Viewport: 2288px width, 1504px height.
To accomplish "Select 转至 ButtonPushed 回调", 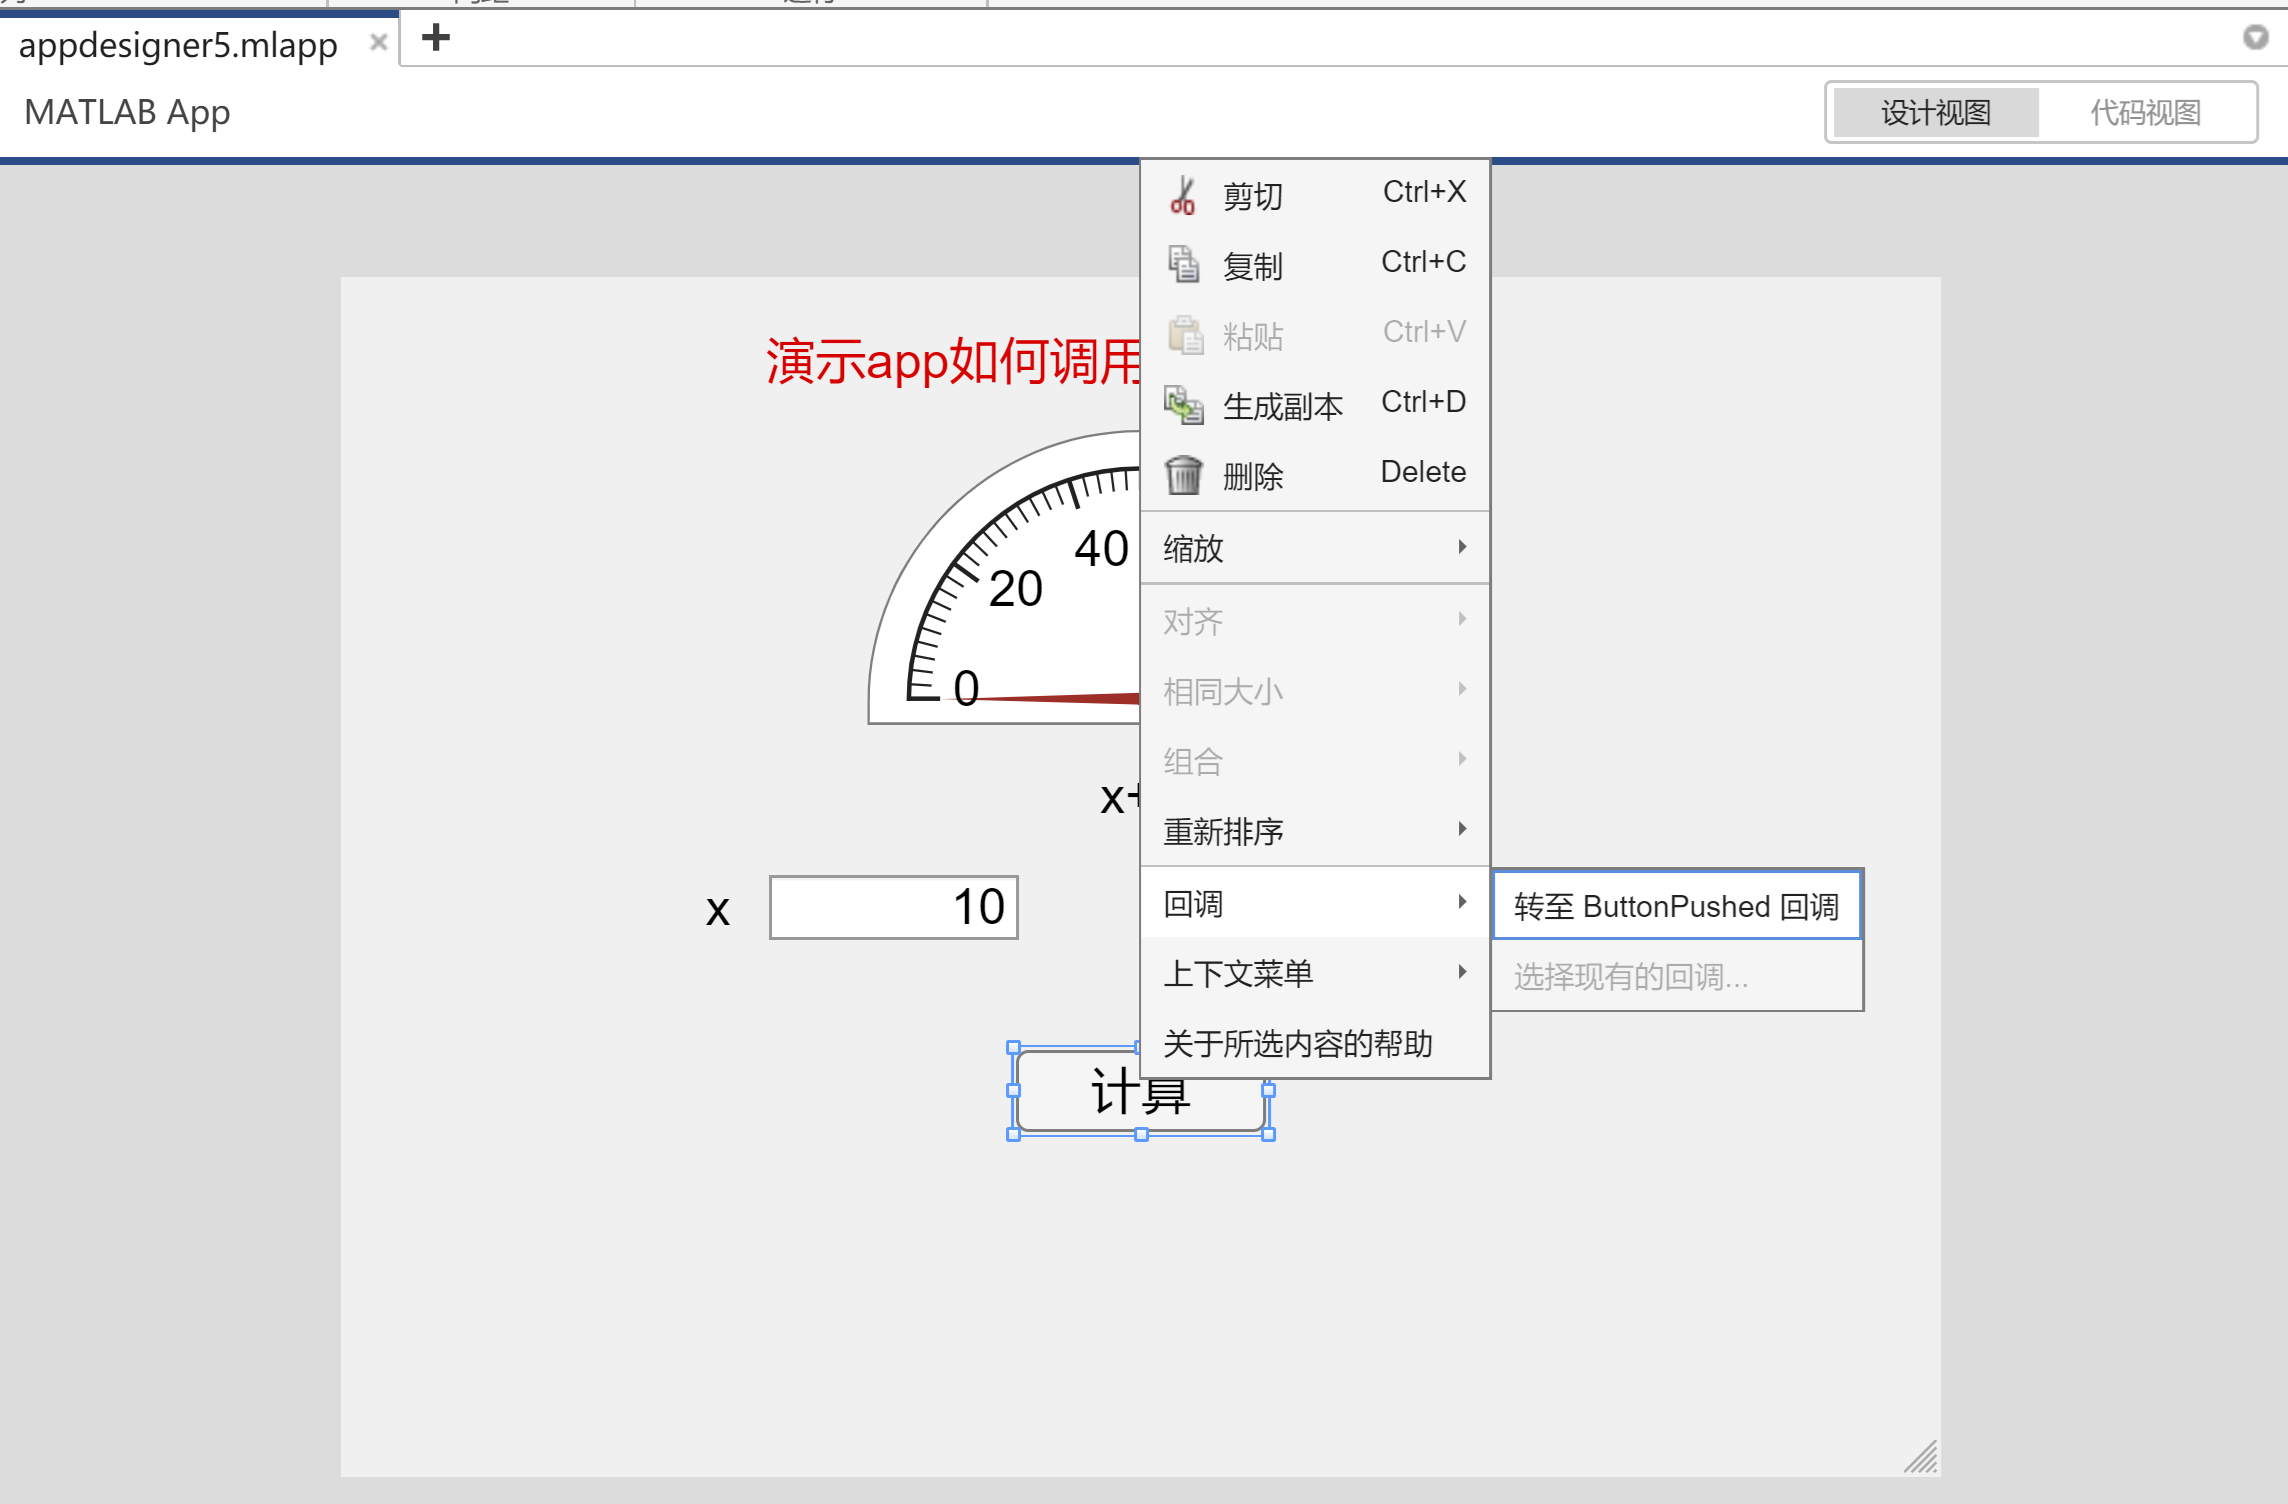I will 1676,906.
